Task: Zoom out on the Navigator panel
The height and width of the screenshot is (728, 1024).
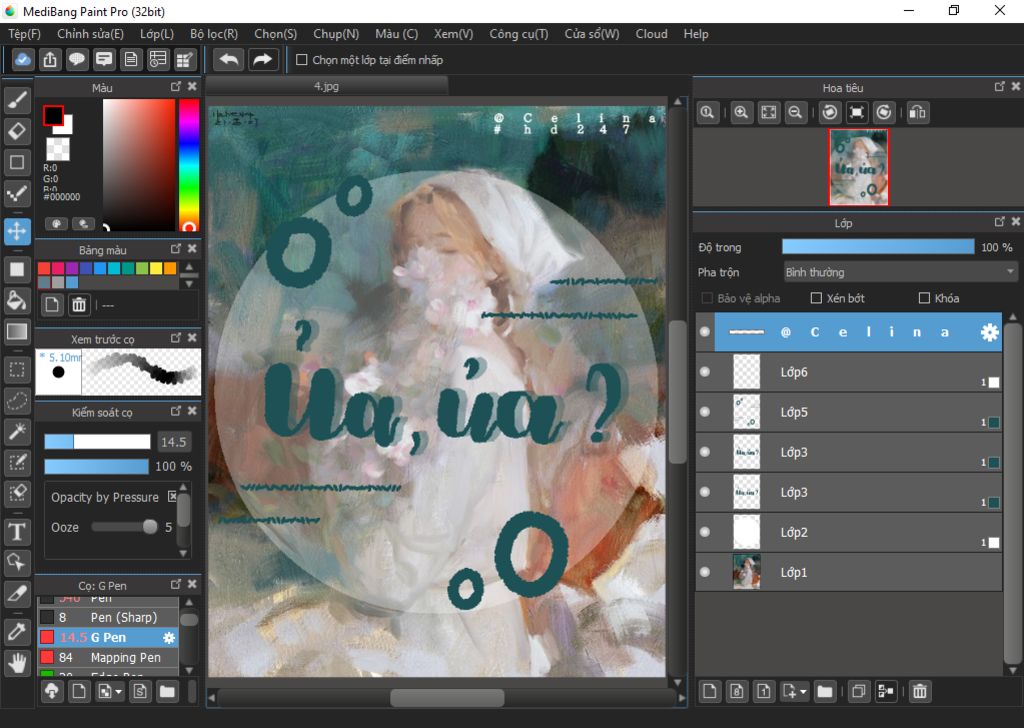Action: pyautogui.click(x=795, y=112)
